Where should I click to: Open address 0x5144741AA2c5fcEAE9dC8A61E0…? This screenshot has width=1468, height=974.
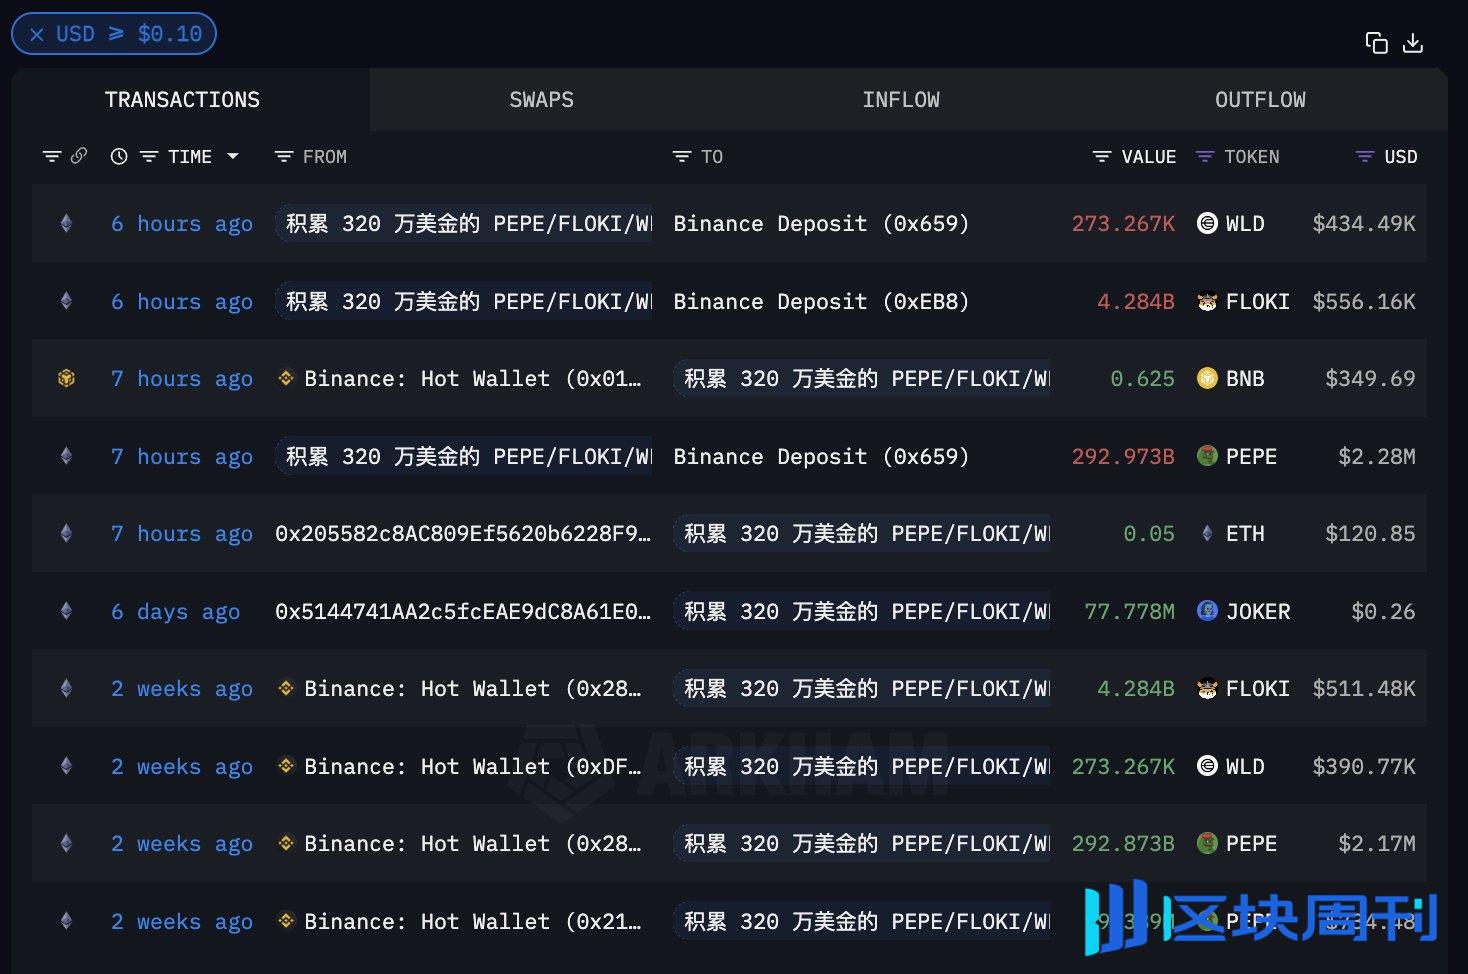click(x=463, y=612)
